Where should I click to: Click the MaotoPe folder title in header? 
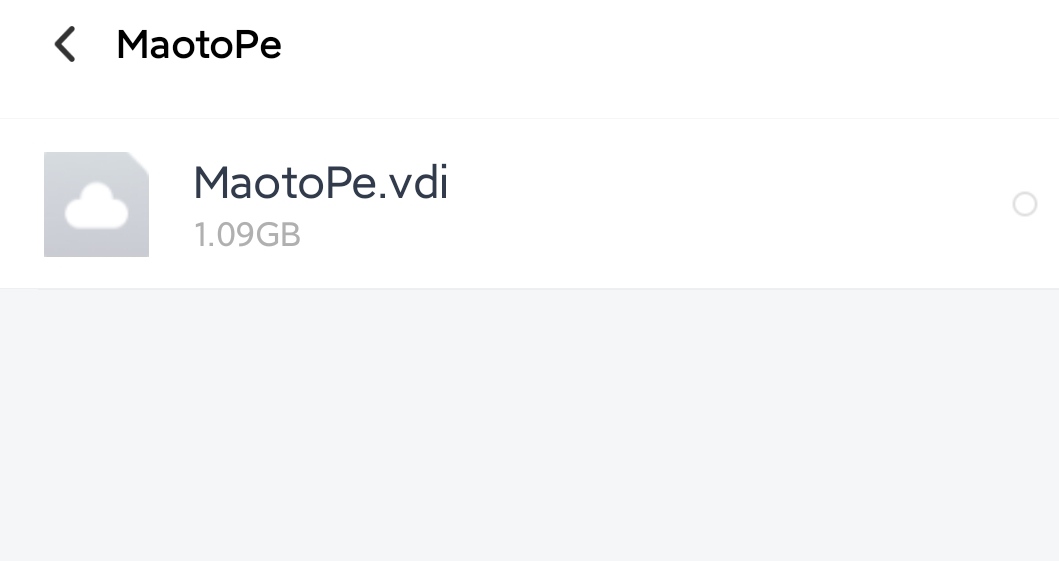[199, 45]
